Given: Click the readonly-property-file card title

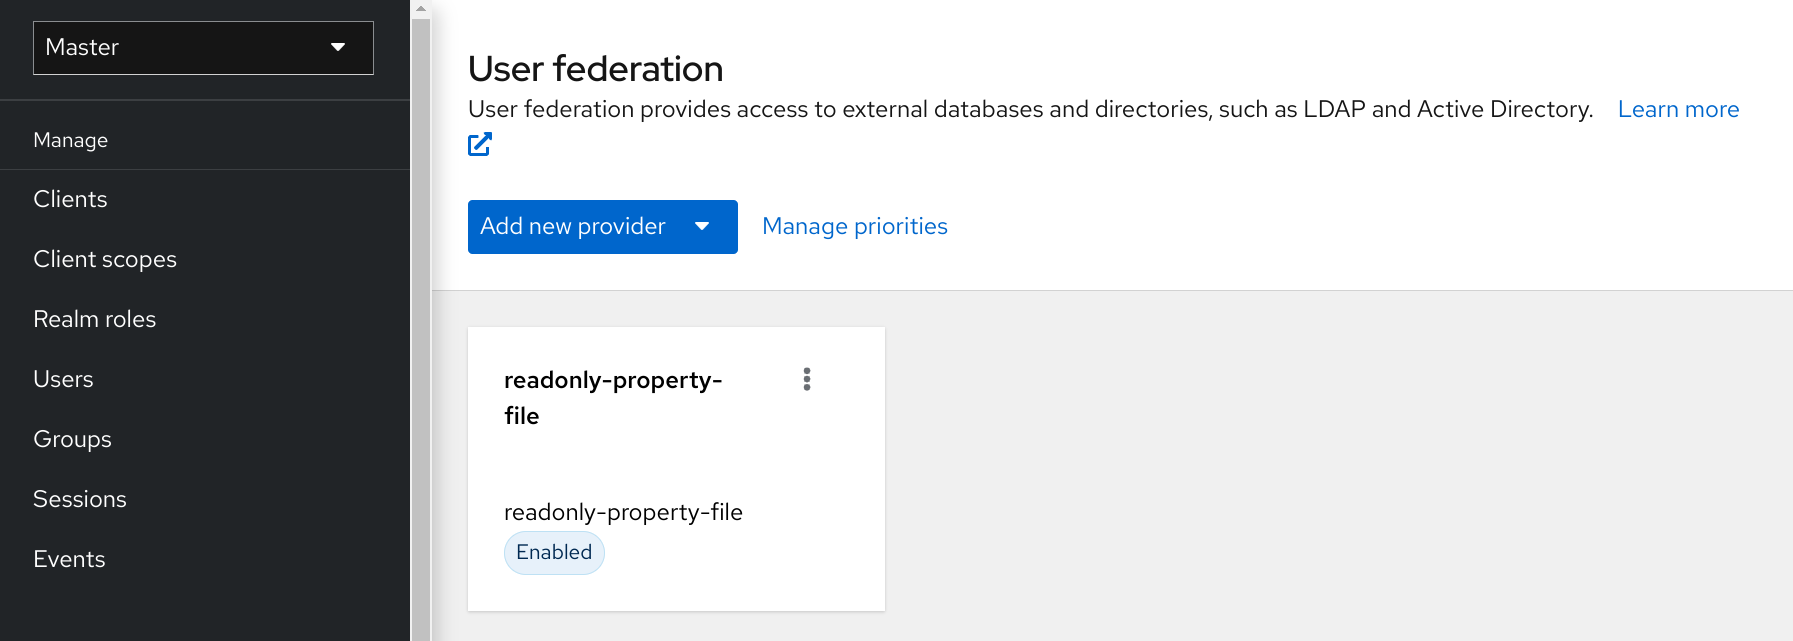Looking at the screenshot, I should [x=613, y=398].
